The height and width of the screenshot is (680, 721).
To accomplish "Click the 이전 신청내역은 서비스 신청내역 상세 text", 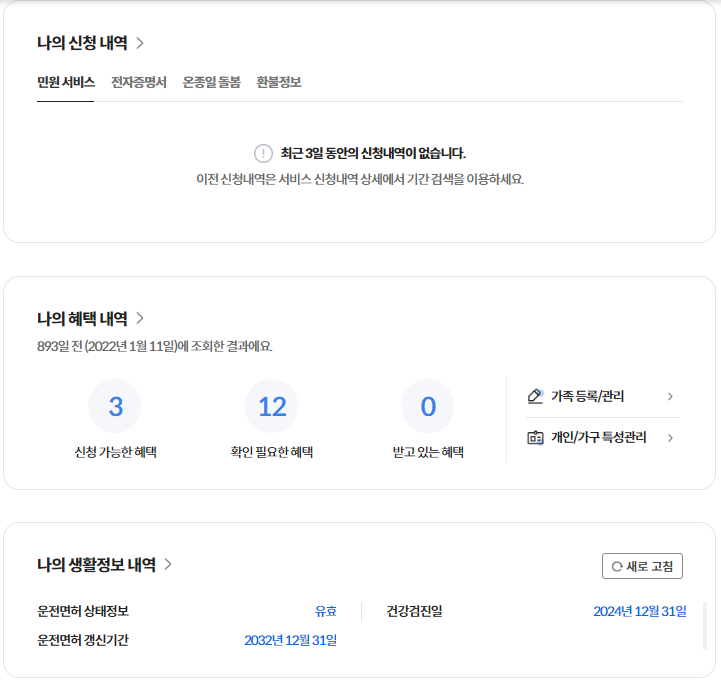I will point(360,179).
